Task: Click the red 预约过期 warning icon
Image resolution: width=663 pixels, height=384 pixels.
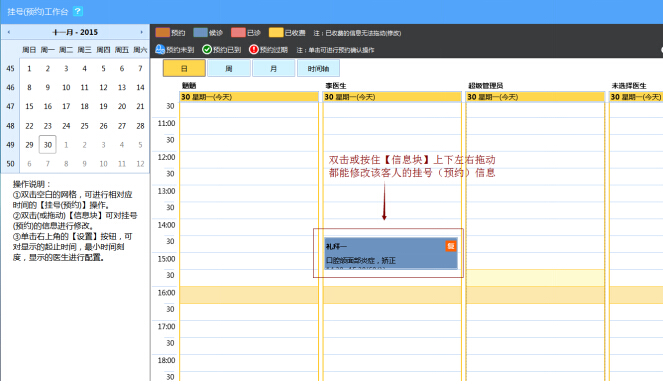Action: click(x=253, y=49)
